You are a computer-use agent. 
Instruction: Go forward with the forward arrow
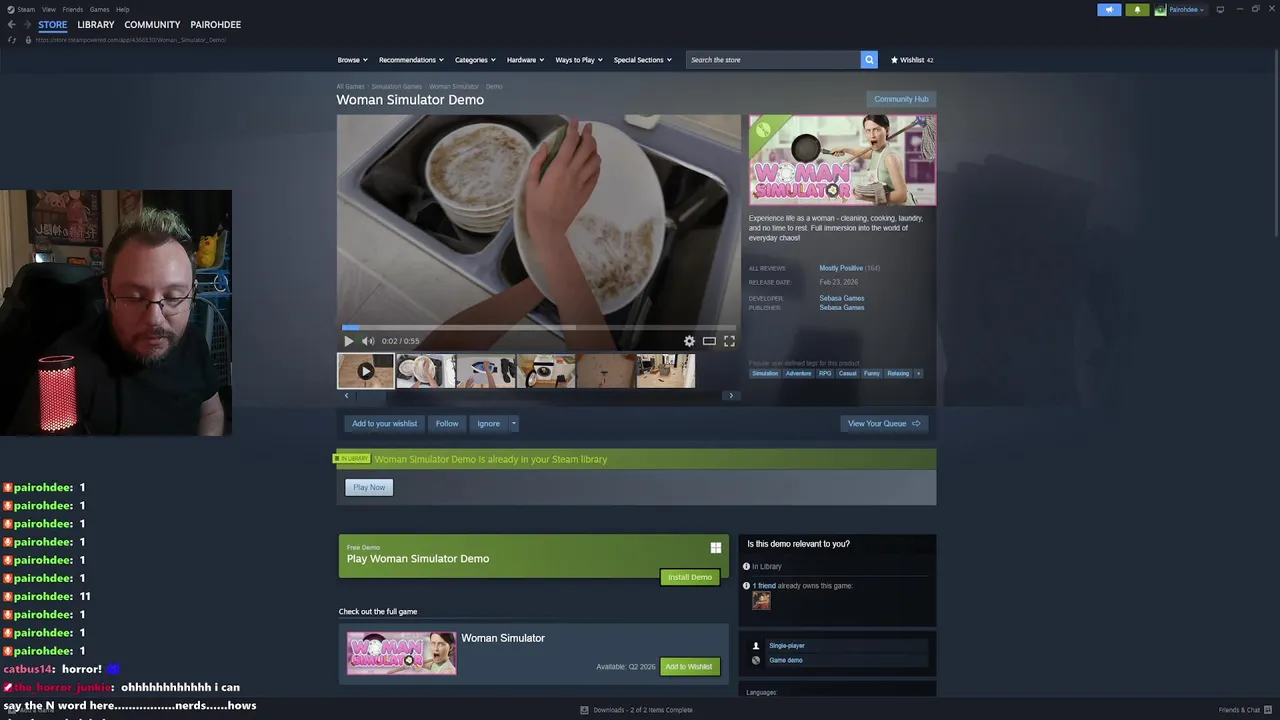click(27, 24)
